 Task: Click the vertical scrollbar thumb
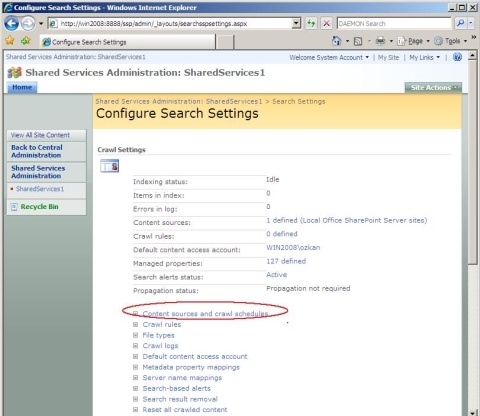(x=472, y=163)
